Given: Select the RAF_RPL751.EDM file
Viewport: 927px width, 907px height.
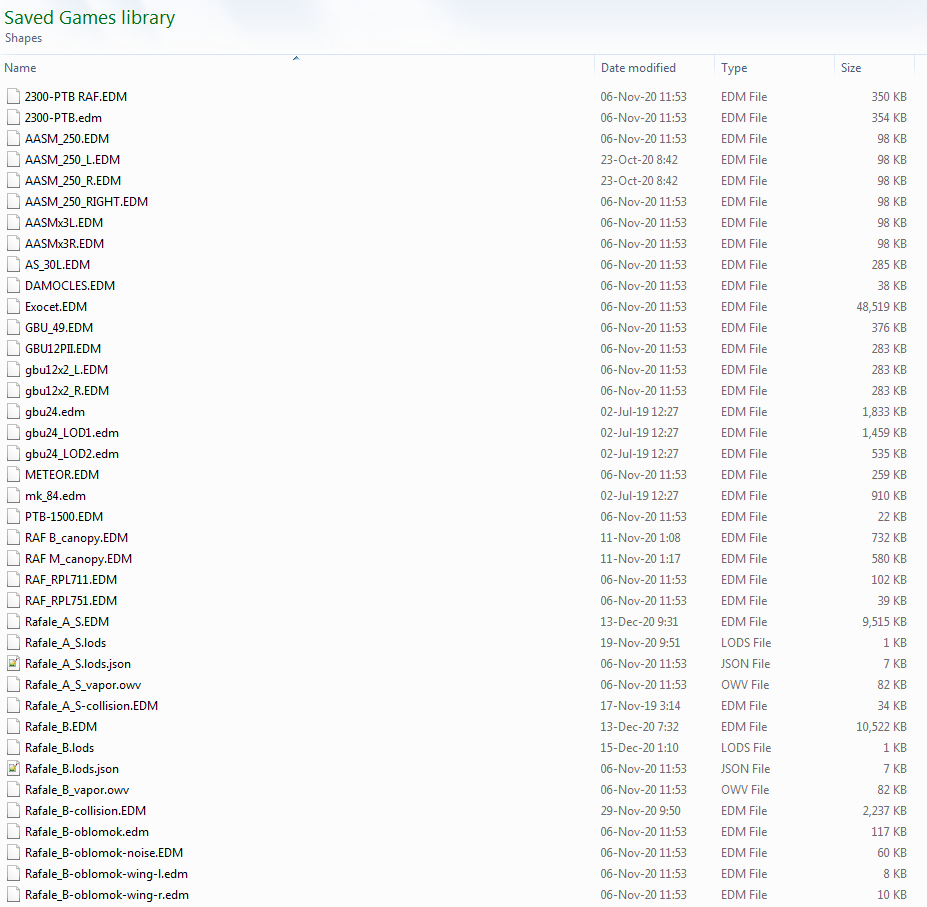Looking at the screenshot, I should pos(71,601).
